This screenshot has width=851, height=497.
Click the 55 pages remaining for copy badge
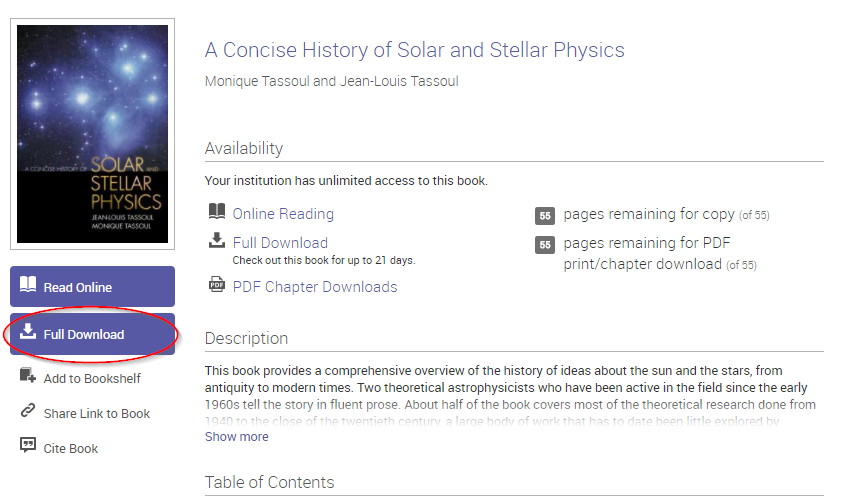[545, 214]
